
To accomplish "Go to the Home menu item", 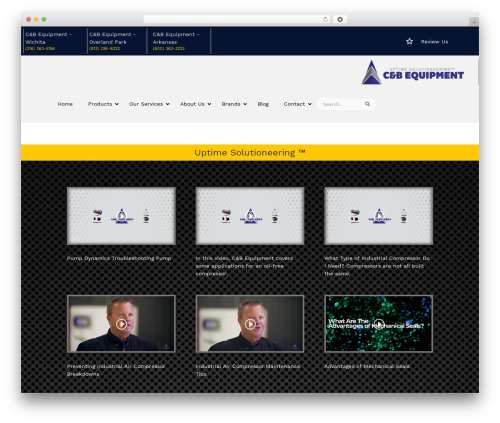I will [65, 104].
